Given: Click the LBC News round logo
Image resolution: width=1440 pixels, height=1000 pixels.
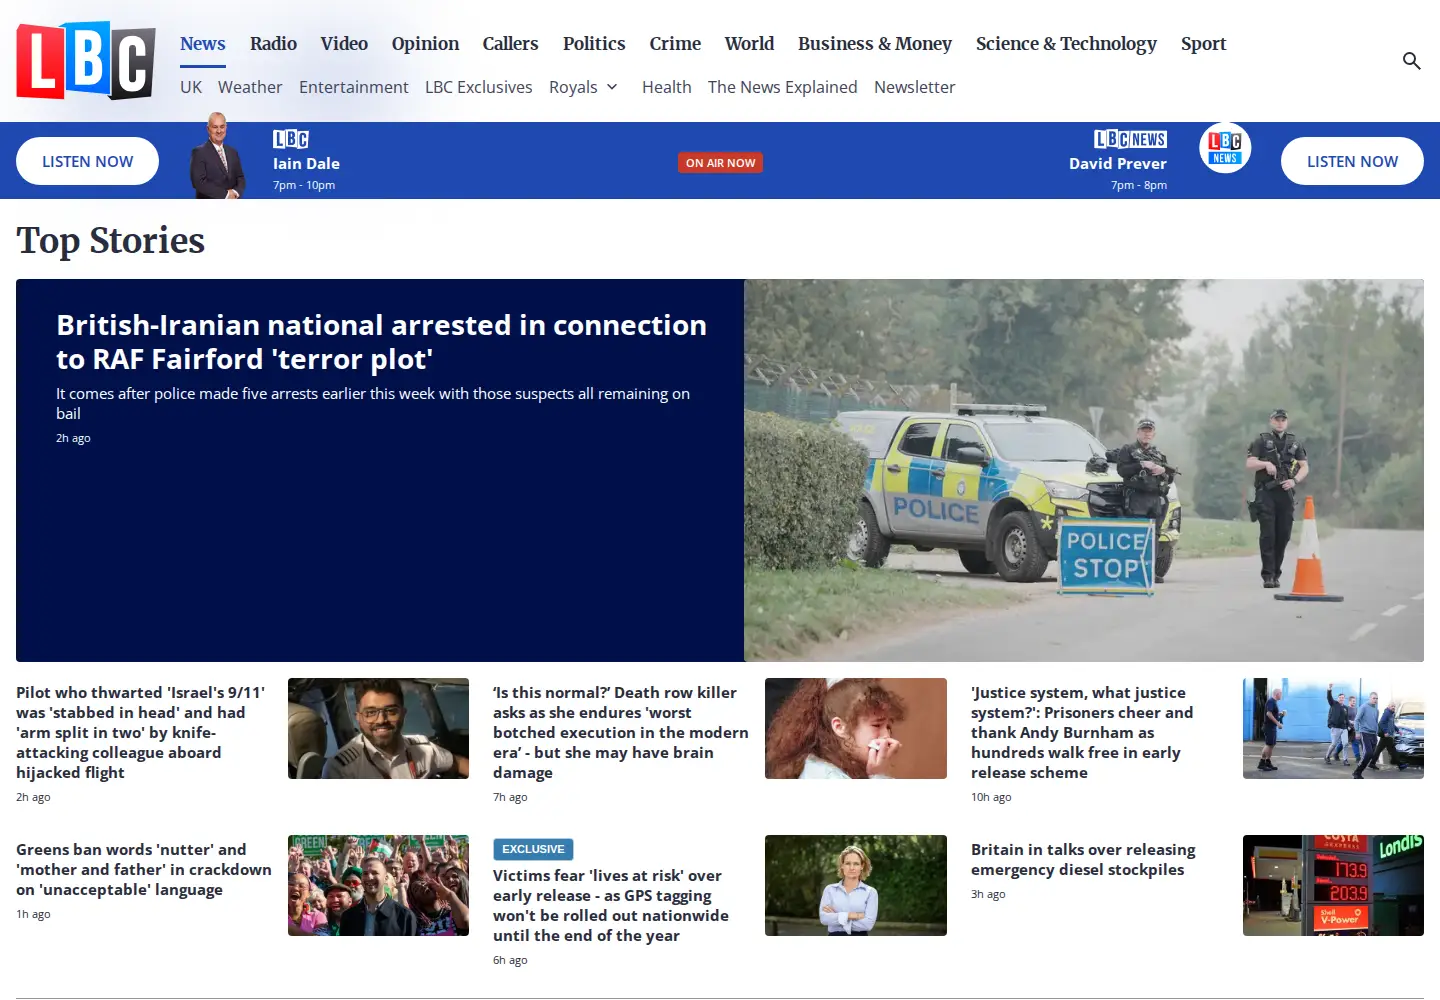Looking at the screenshot, I should click(x=1225, y=148).
